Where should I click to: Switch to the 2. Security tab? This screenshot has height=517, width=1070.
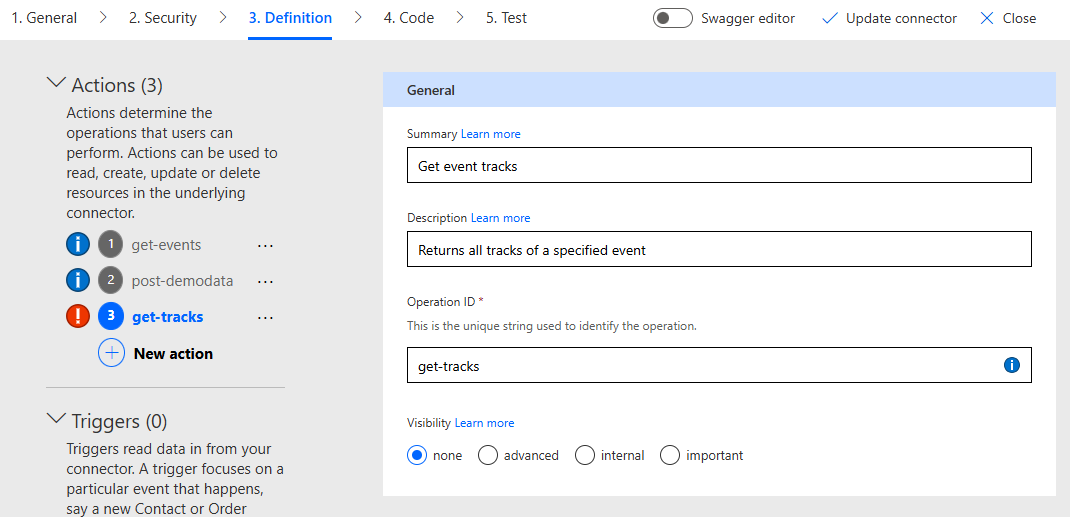162,18
